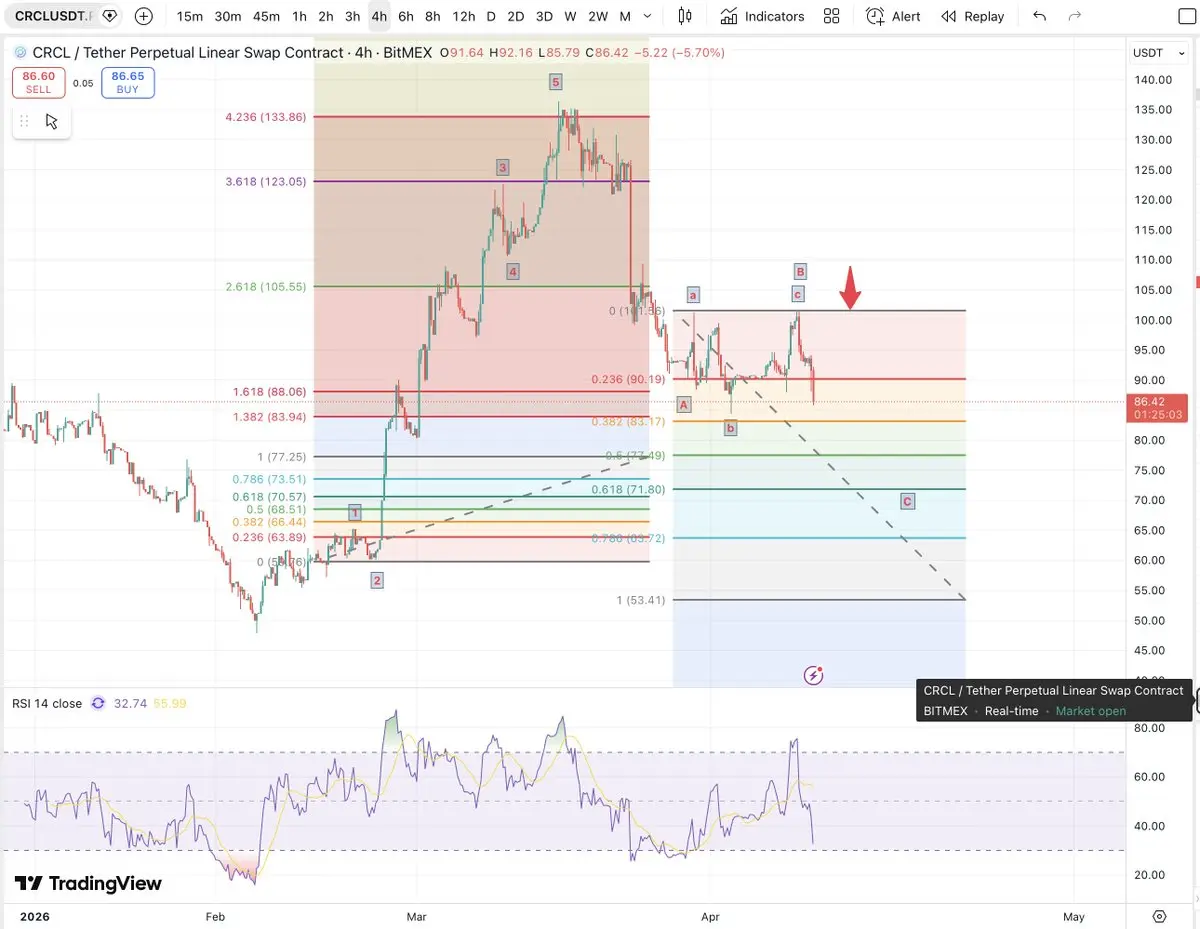
Task: Select the 3h timeframe
Action: tap(352, 16)
